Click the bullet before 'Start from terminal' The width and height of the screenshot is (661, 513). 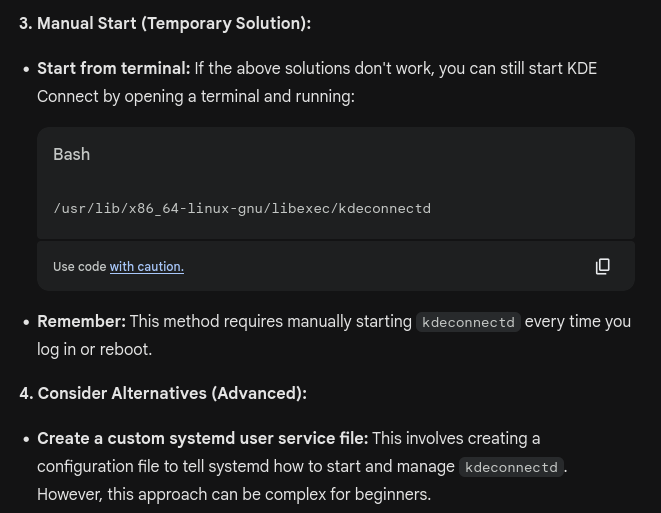26,69
